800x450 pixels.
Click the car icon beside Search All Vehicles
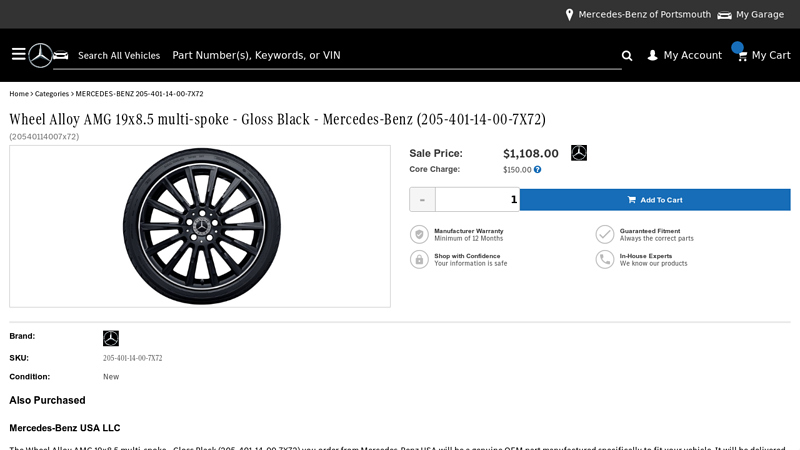tap(61, 55)
